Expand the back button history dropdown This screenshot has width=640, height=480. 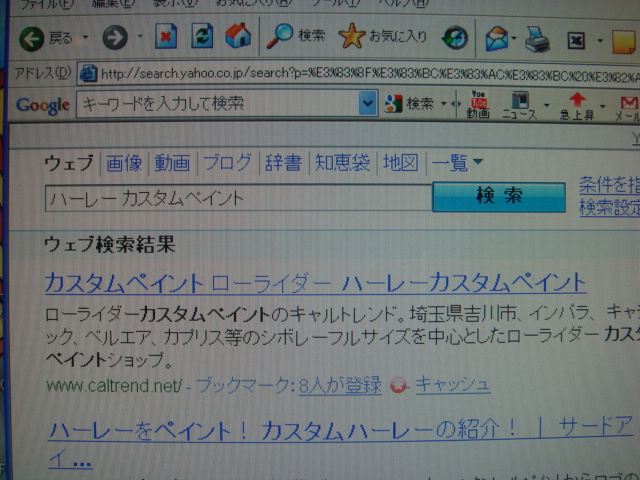[85, 37]
